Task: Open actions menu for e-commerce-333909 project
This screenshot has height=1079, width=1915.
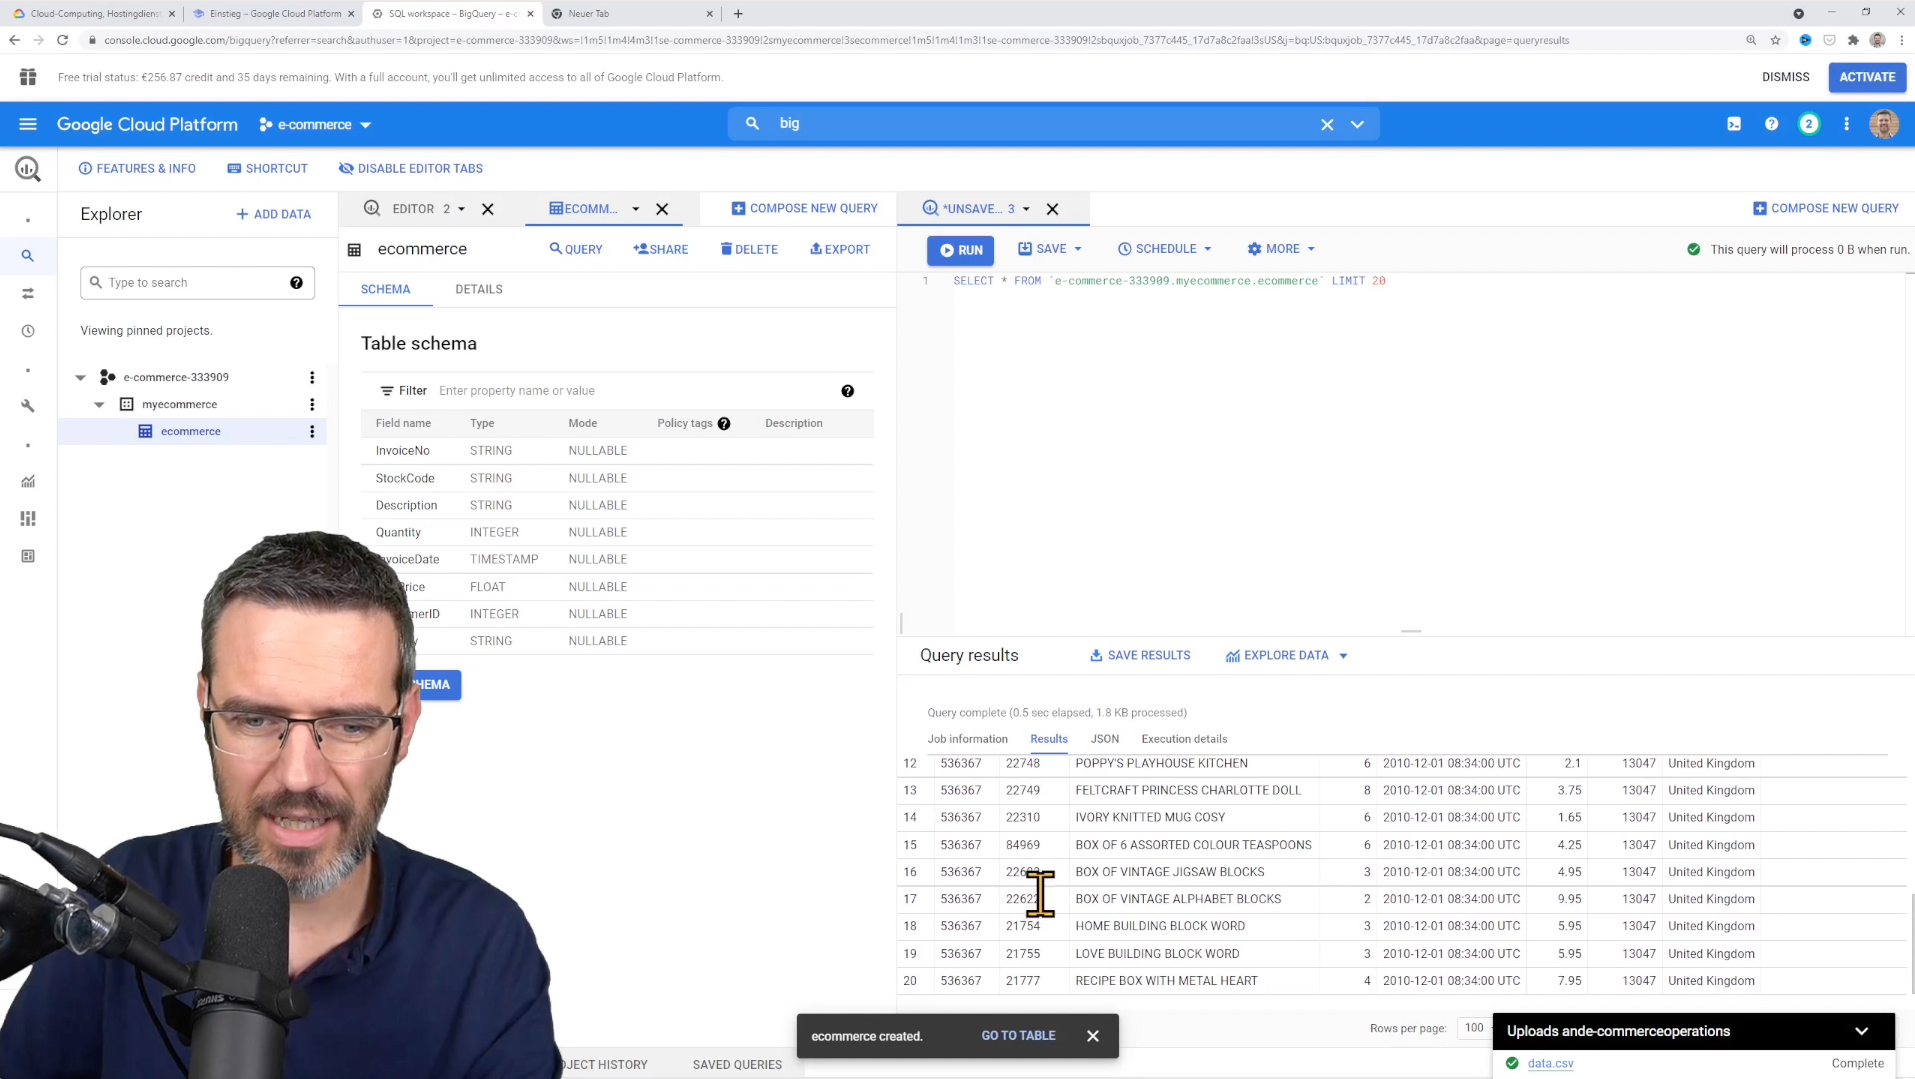Action: [x=312, y=377]
